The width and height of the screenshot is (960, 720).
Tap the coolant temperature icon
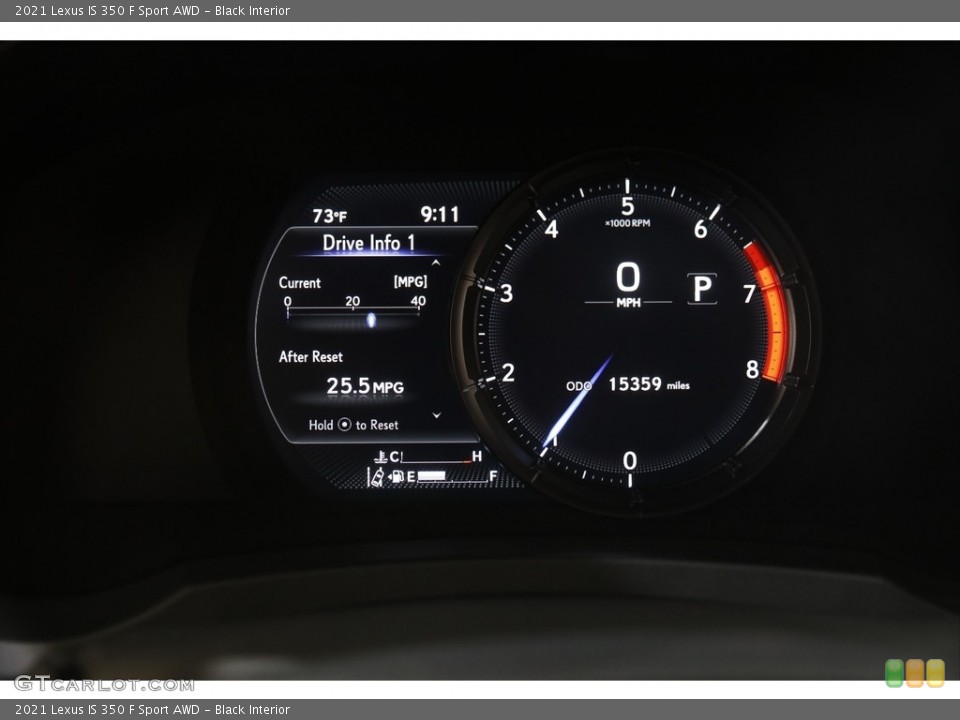[x=380, y=457]
